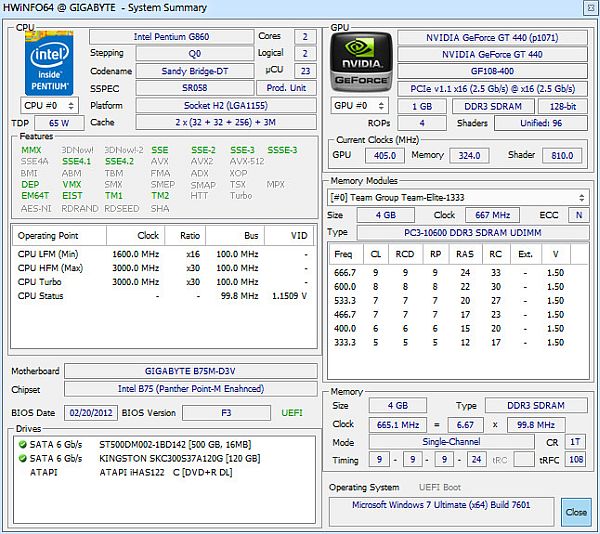Click the green status icon for KINGSTON drive
This screenshot has height=534, width=600.
tap(23, 458)
